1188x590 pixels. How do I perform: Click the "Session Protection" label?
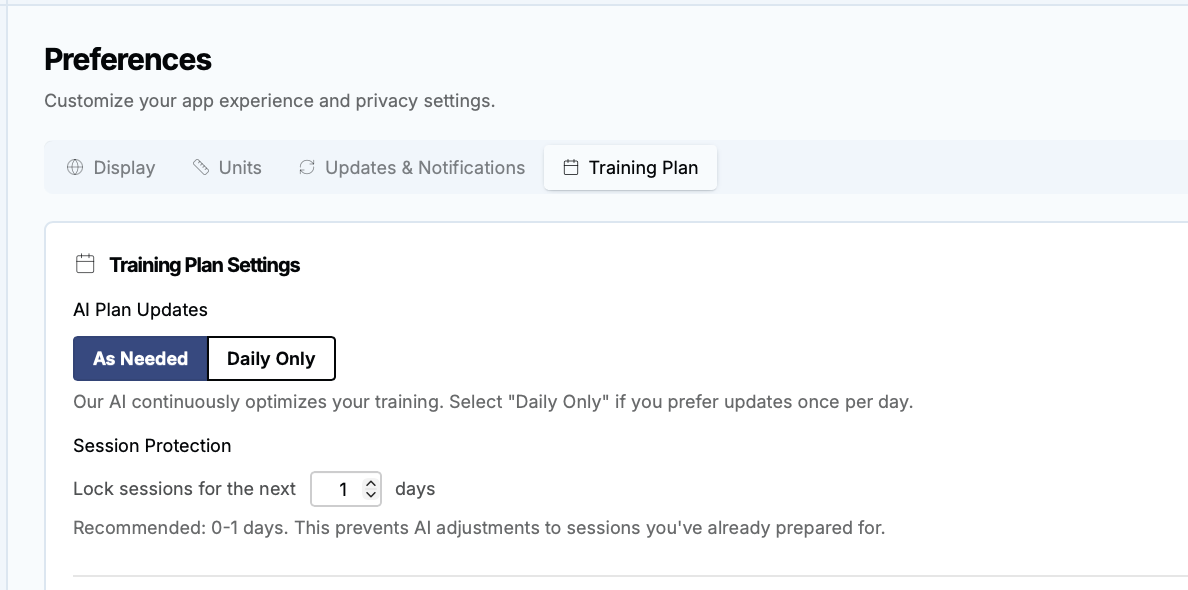pyautogui.click(x=152, y=446)
